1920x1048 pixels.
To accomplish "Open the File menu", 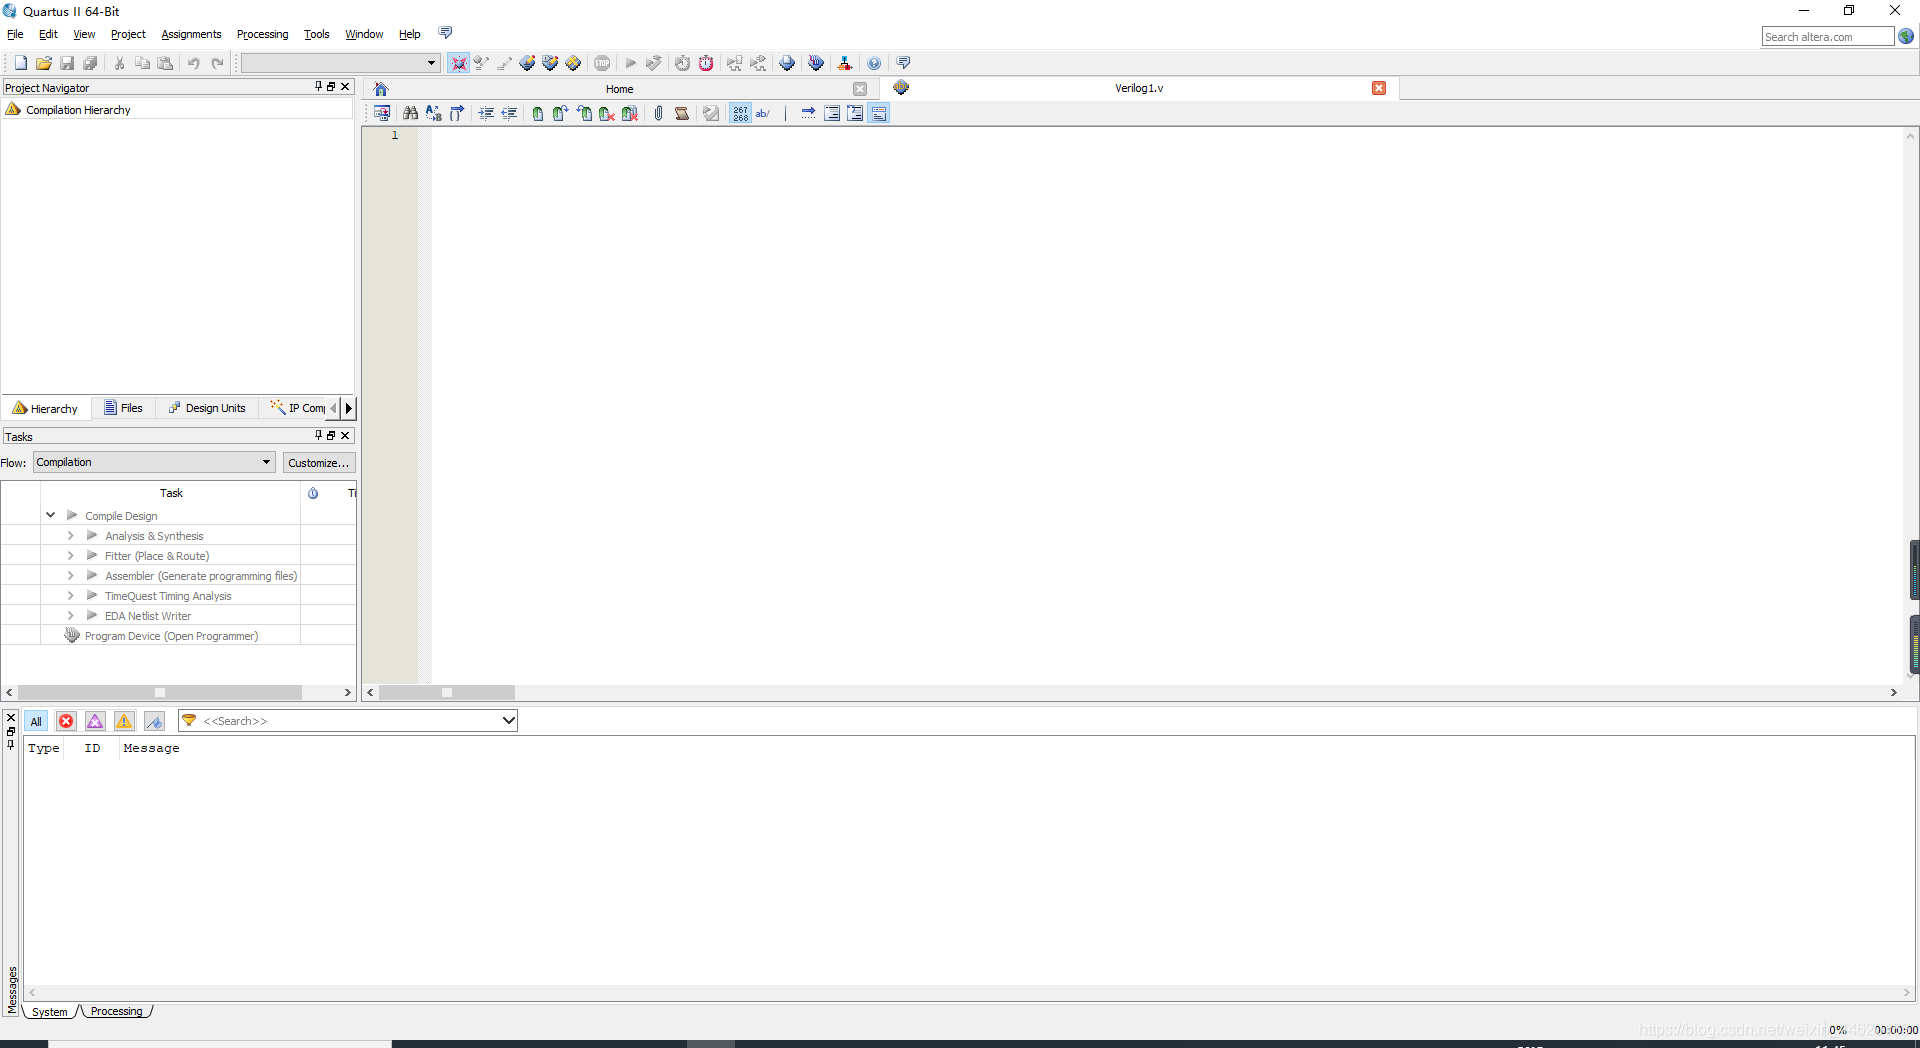I will point(15,34).
